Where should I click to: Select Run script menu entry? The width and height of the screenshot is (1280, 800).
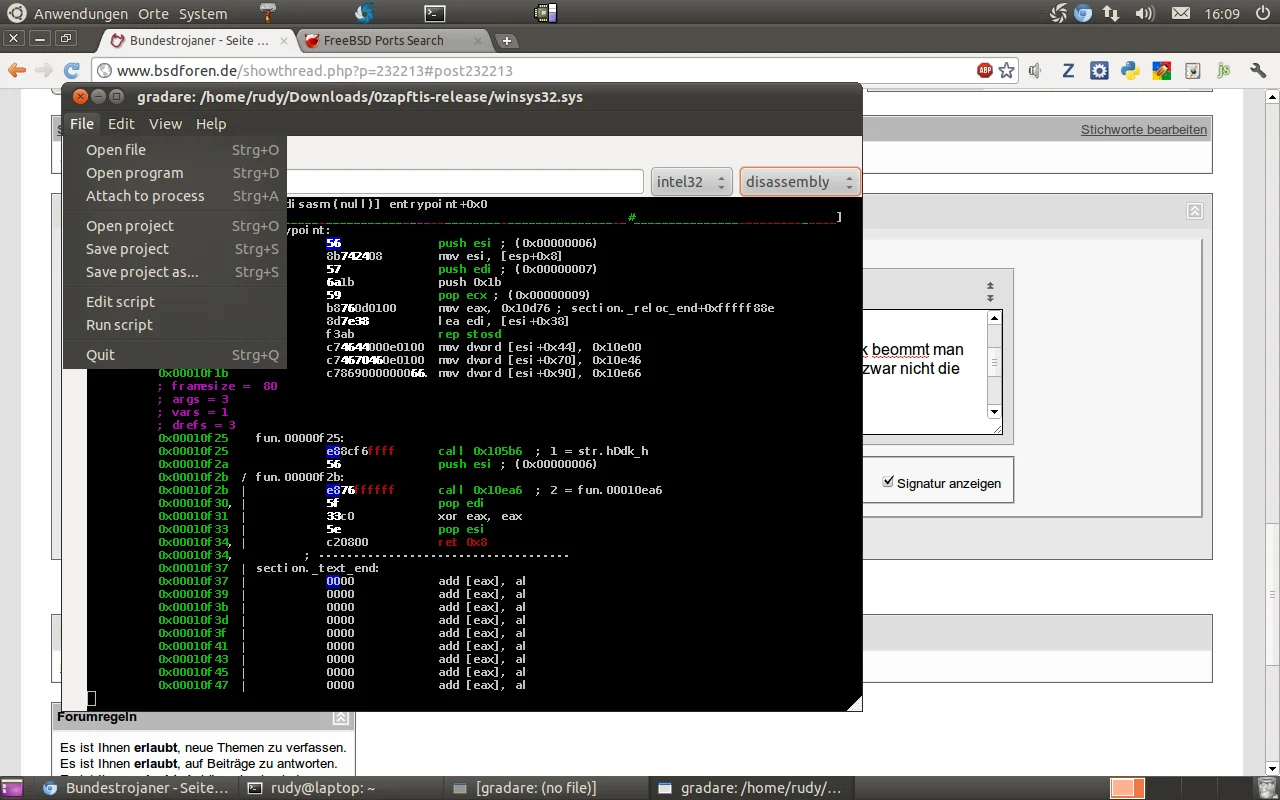tap(175, 325)
